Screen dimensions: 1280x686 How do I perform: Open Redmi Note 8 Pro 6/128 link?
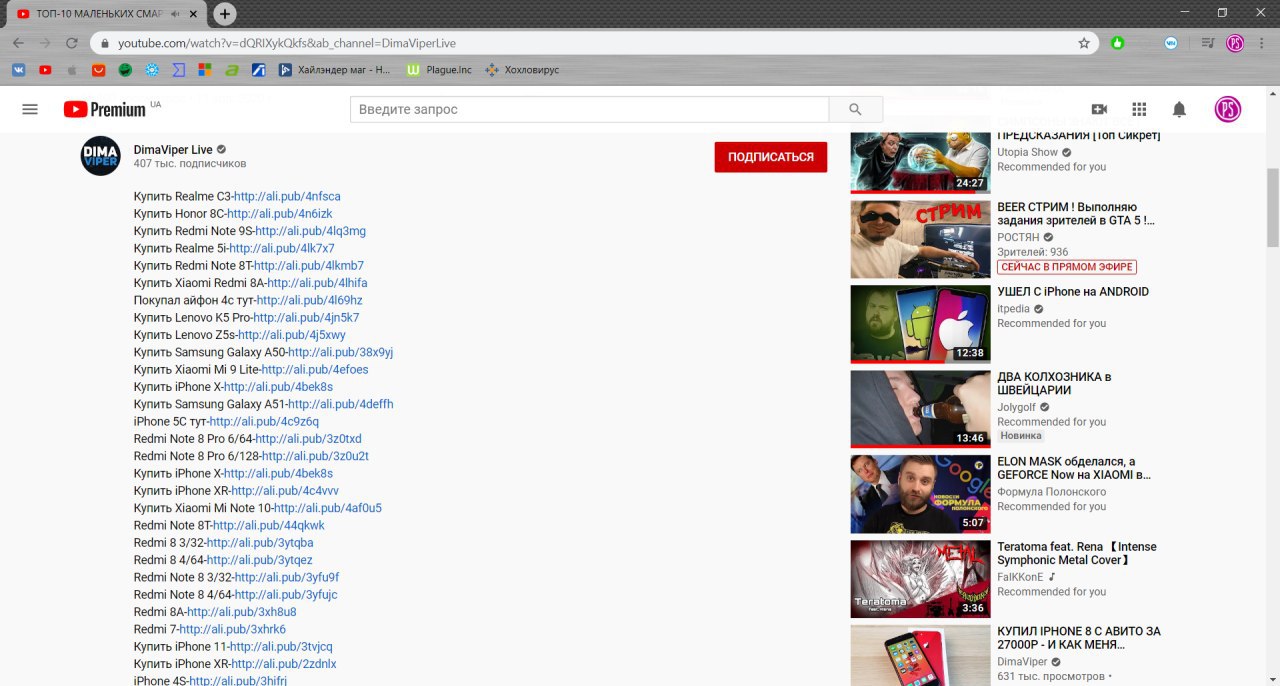pyautogui.click(x=315, y=456)
